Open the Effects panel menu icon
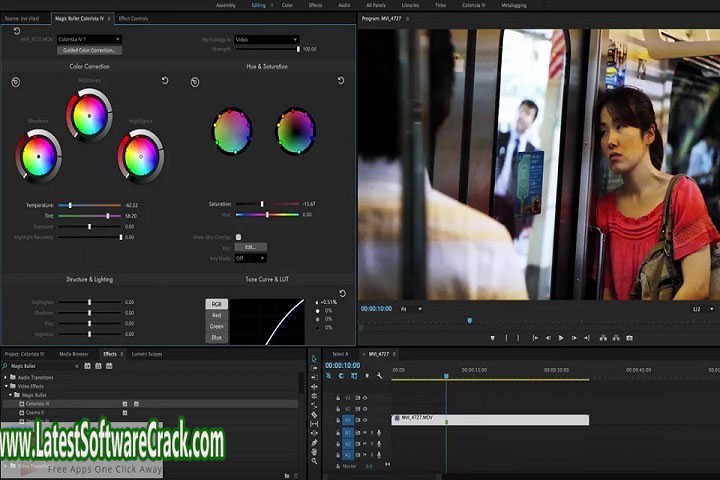 [x=122, y=354]
